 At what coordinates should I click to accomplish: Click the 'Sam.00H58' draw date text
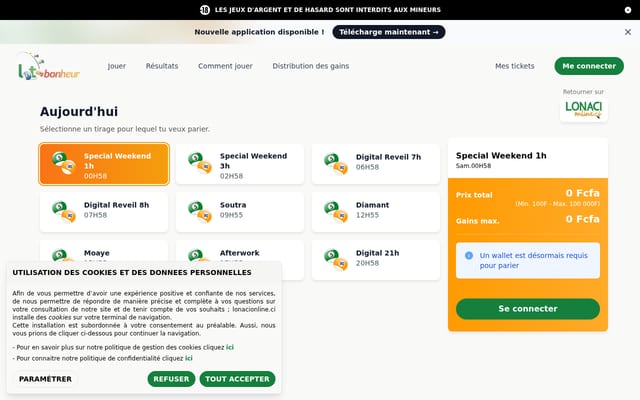coord(473,166)
